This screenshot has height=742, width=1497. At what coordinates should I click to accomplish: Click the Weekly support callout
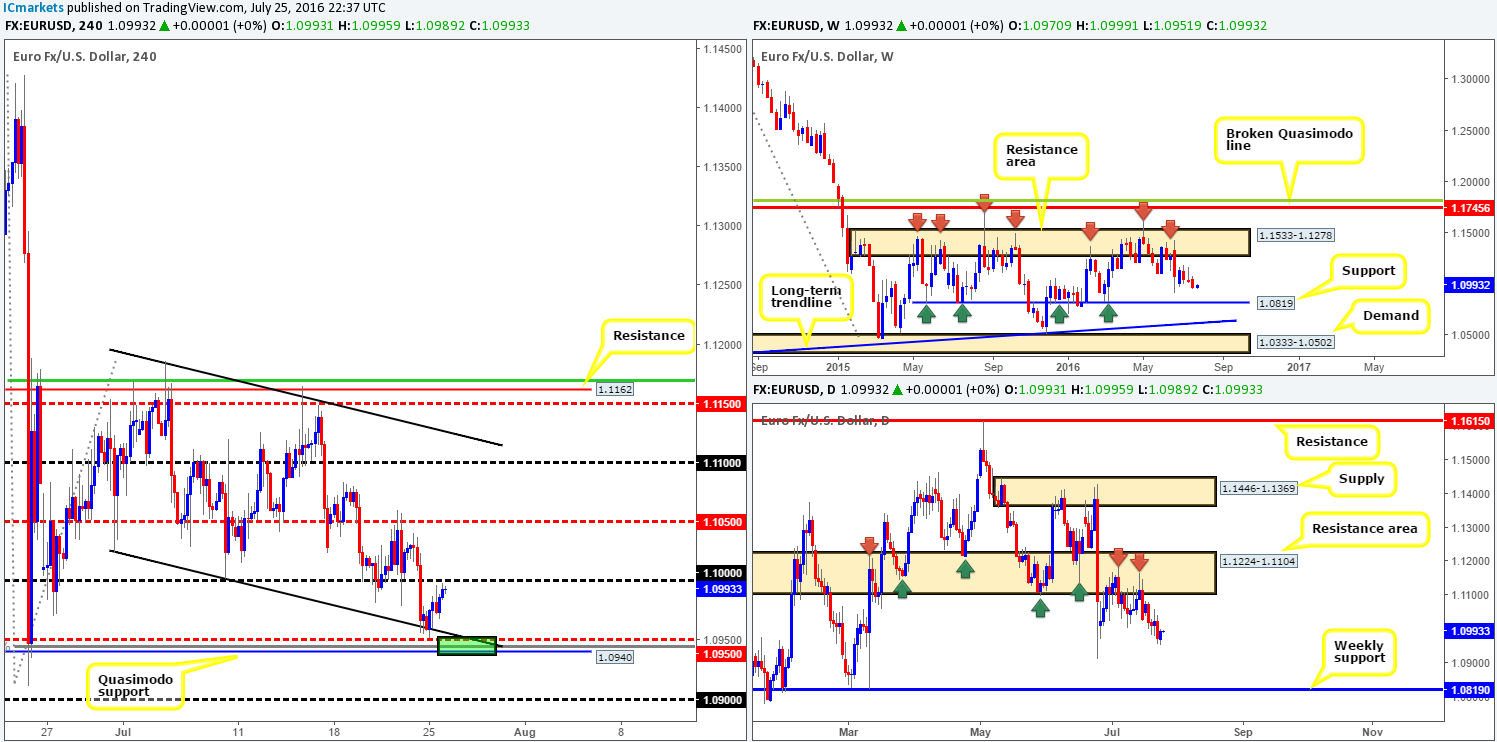(x=1357, y=652)
